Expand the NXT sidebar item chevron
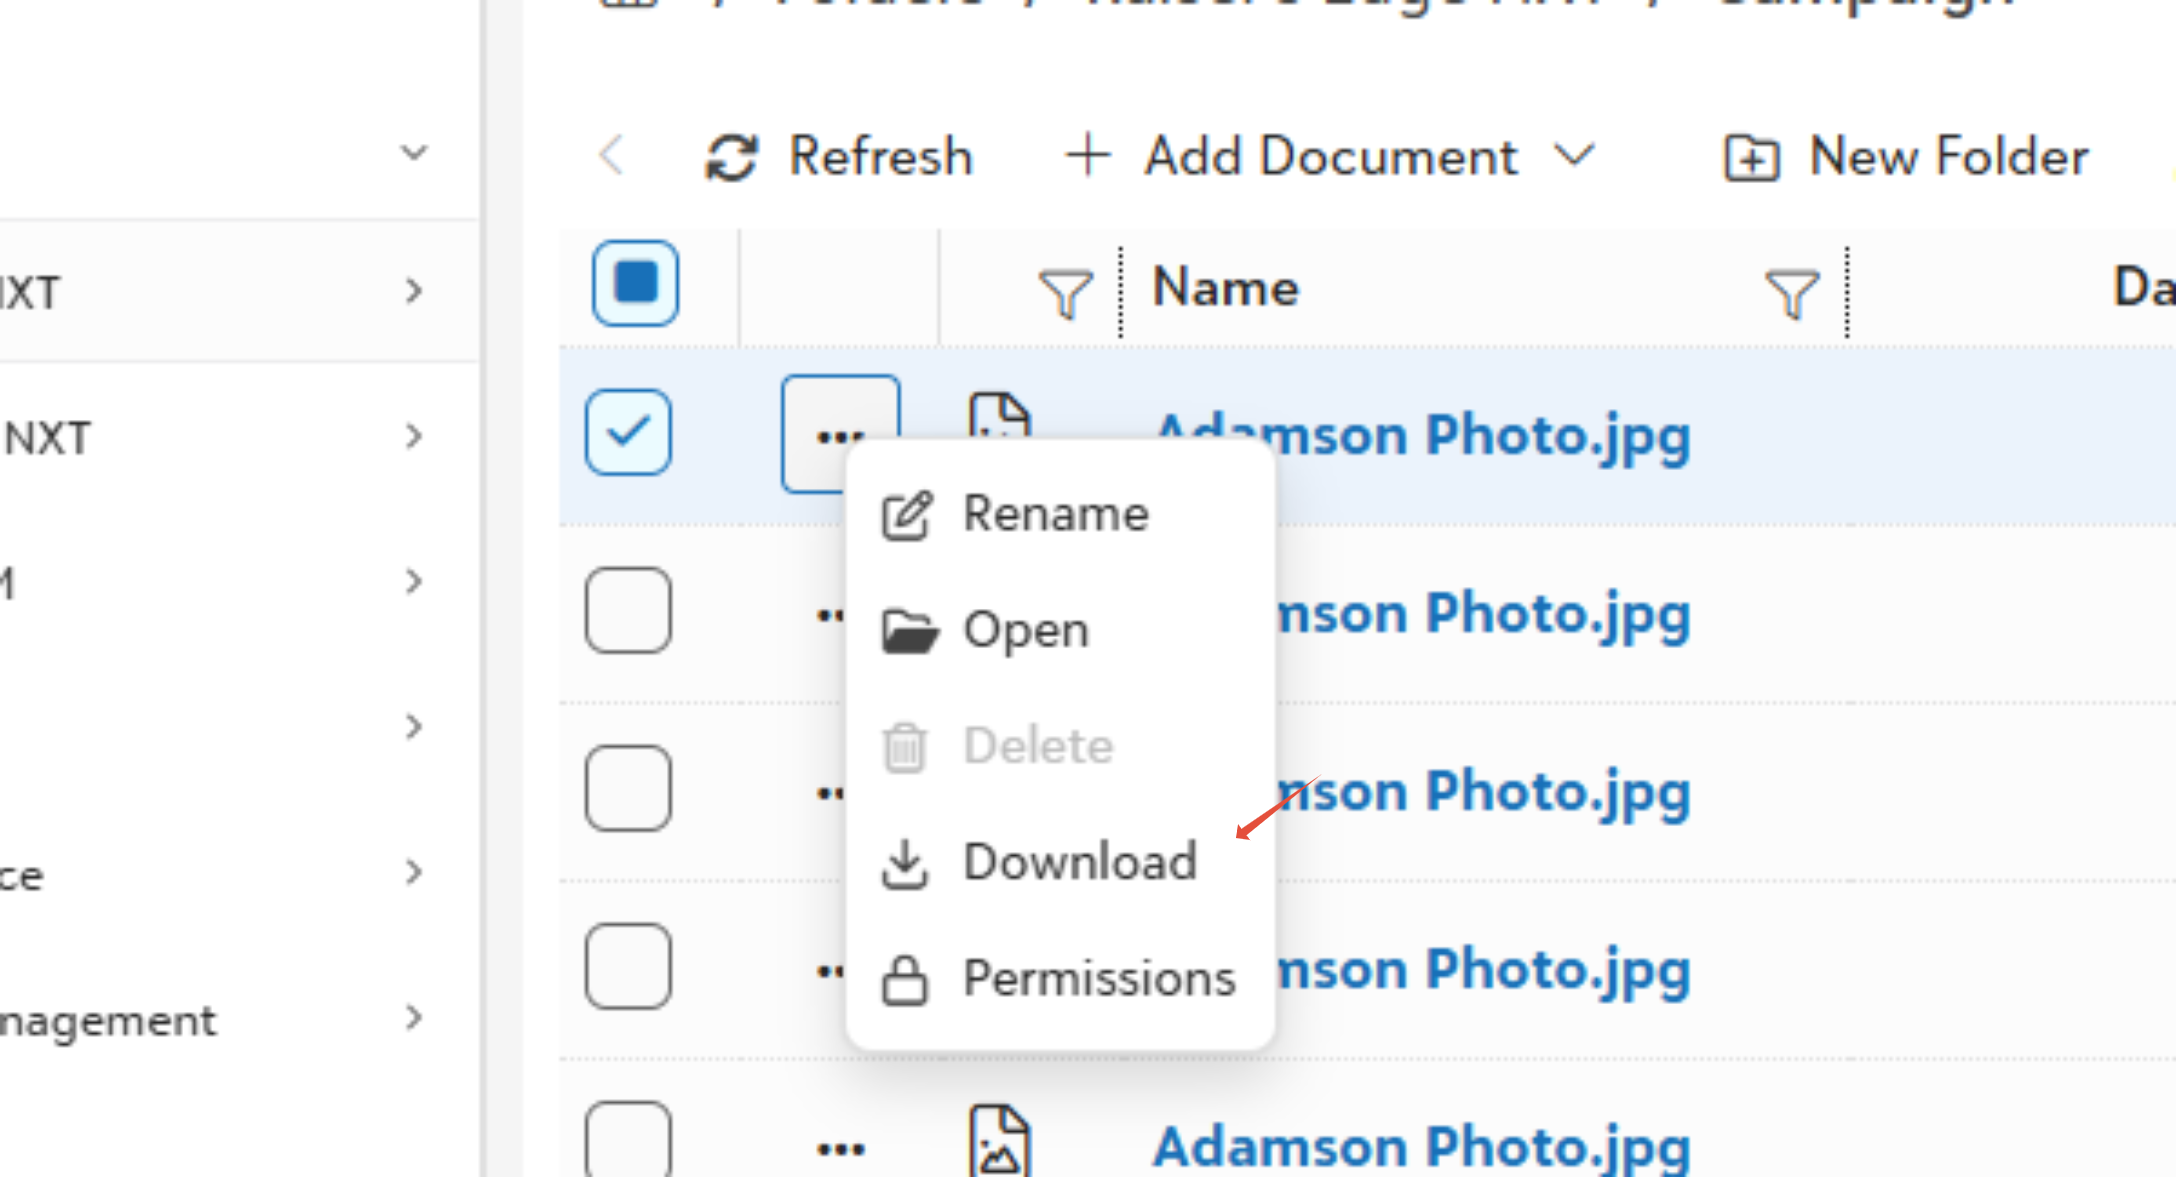The height and width of the screenshot is (1177, 2176). [414, 436]
